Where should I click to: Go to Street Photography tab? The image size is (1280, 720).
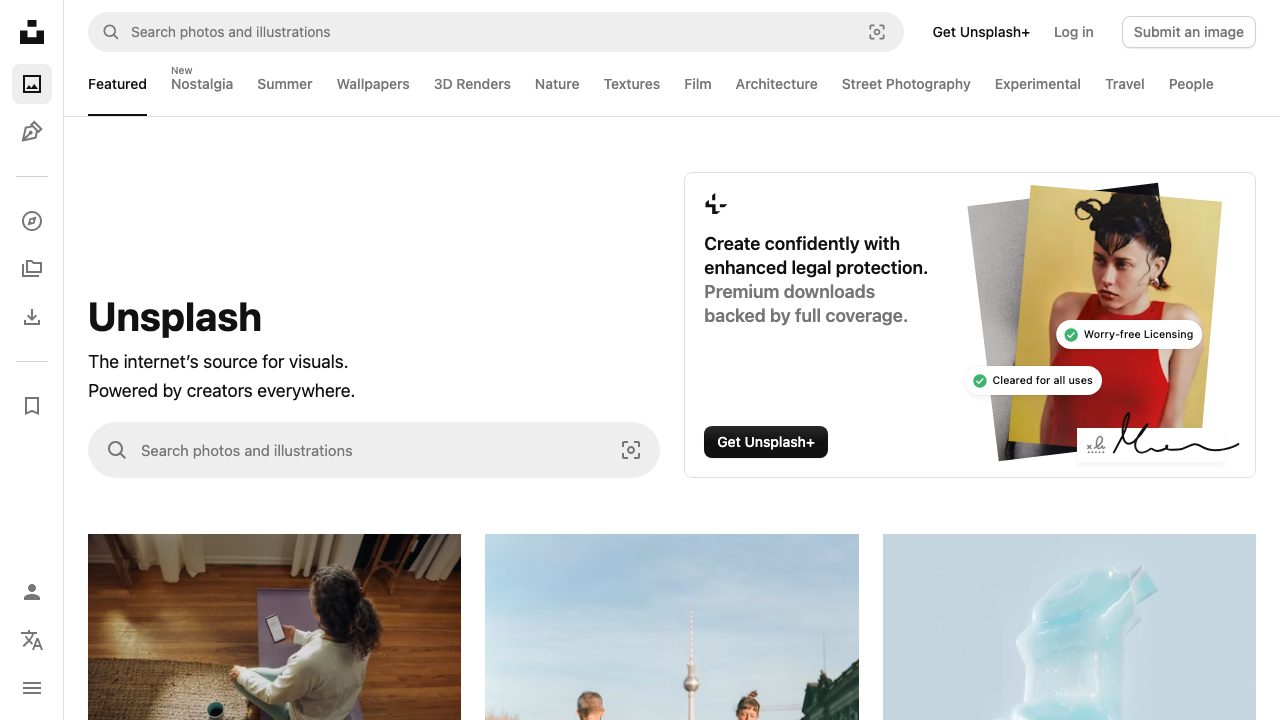[906, 84]
